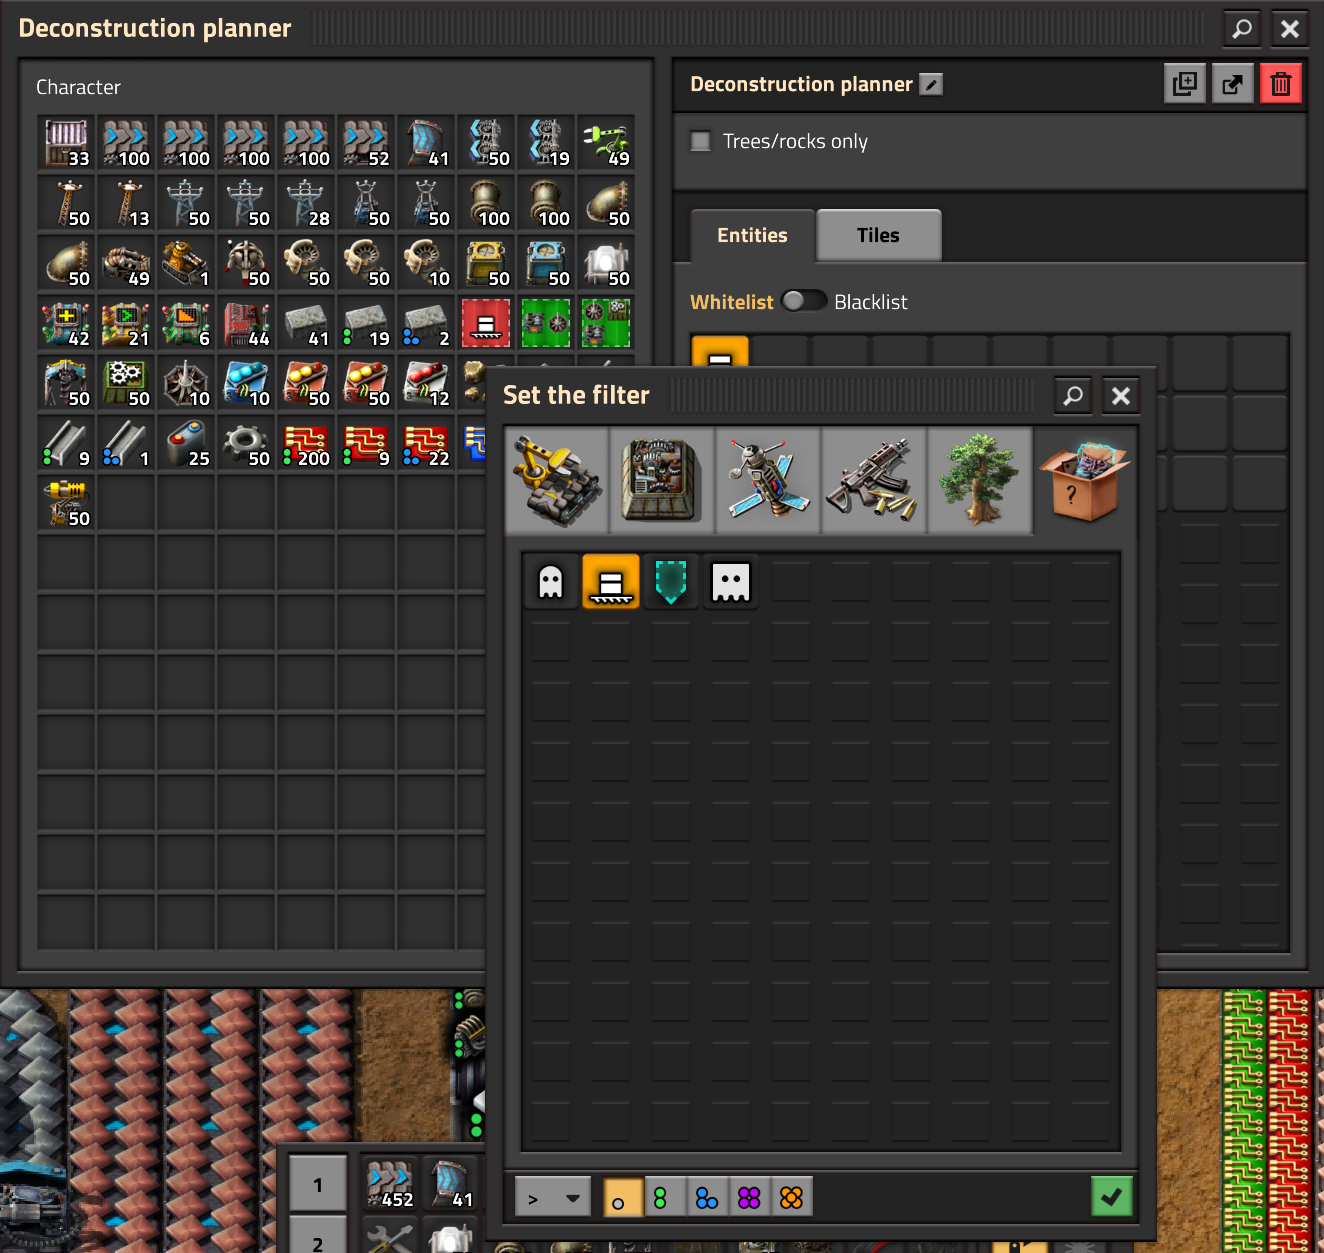1324x1253 pixels.
Task: Open the Production assembler filter group
Action: point(661,481)
